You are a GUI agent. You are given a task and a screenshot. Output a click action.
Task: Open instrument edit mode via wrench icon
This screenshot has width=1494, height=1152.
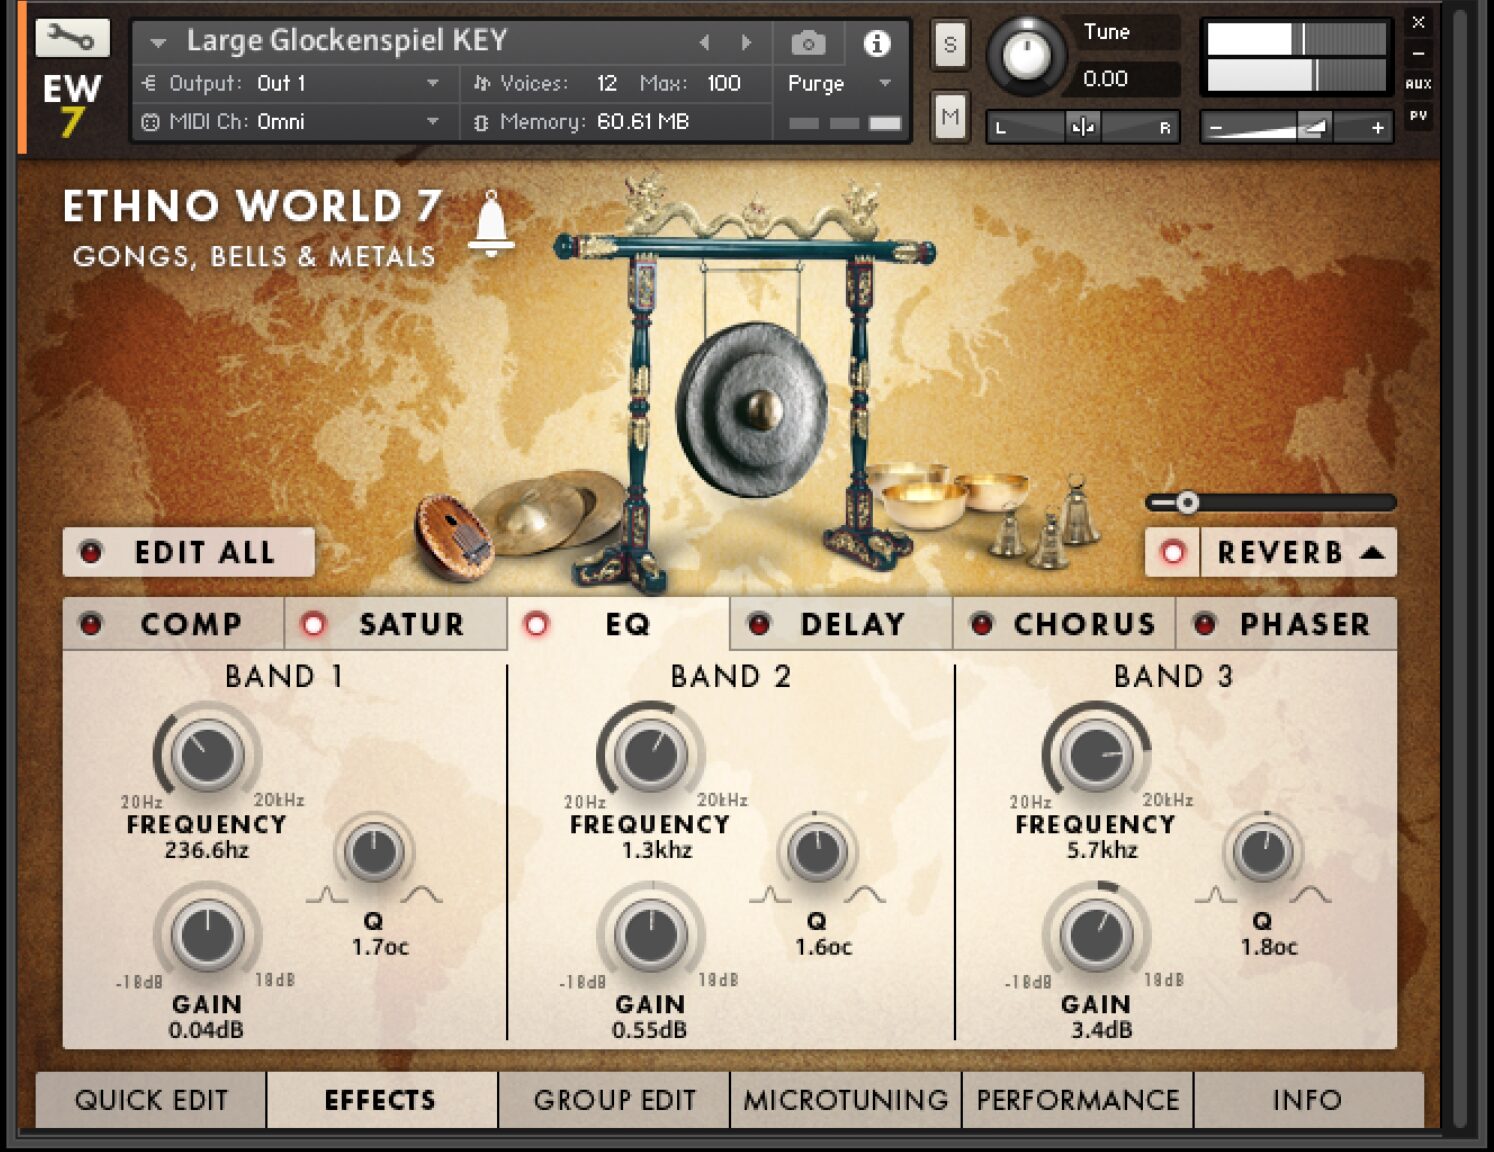pyautogui.click(x=72, y=39)
